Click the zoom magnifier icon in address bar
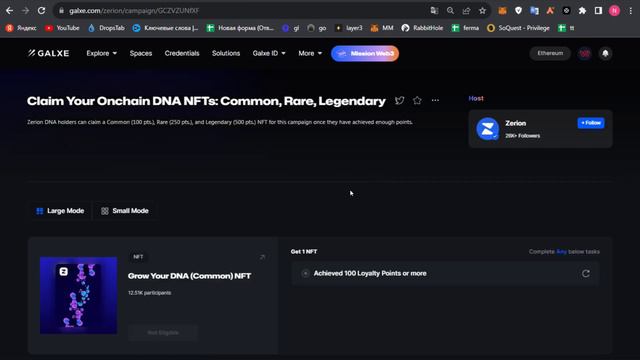 450,11
